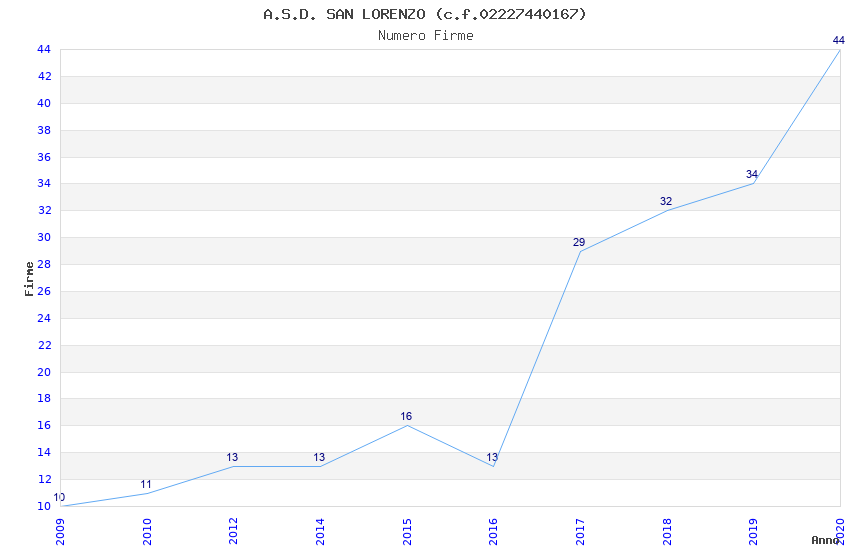Click data label 13 above 2012
This screenshot has height=550, width=850.
[x=232, y=457]
